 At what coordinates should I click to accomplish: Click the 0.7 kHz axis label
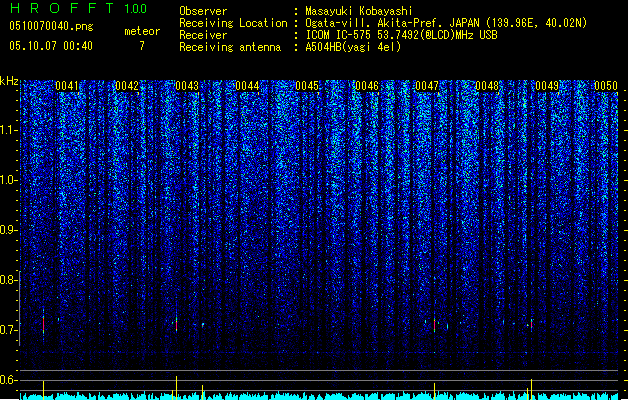coord(9,330)
